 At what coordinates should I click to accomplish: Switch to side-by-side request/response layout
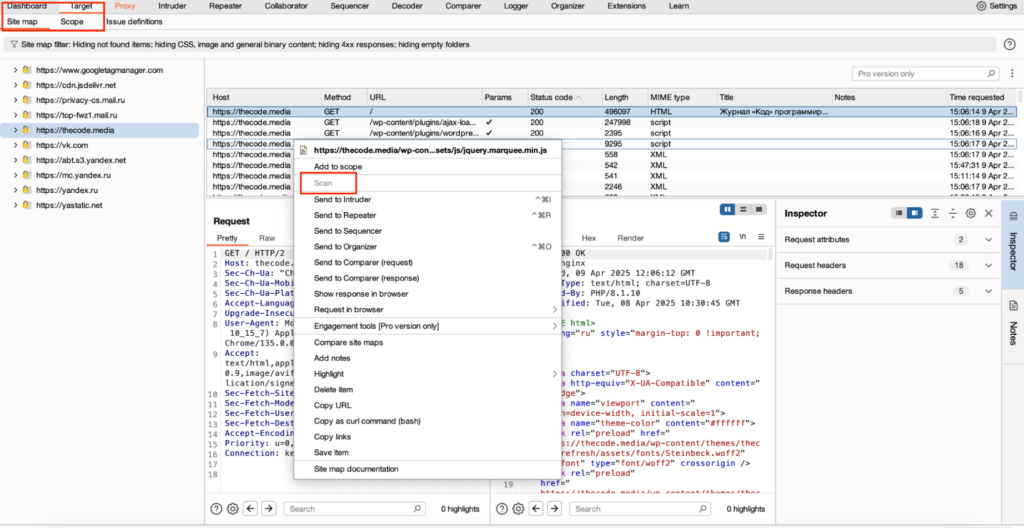(x=728, y=209)
